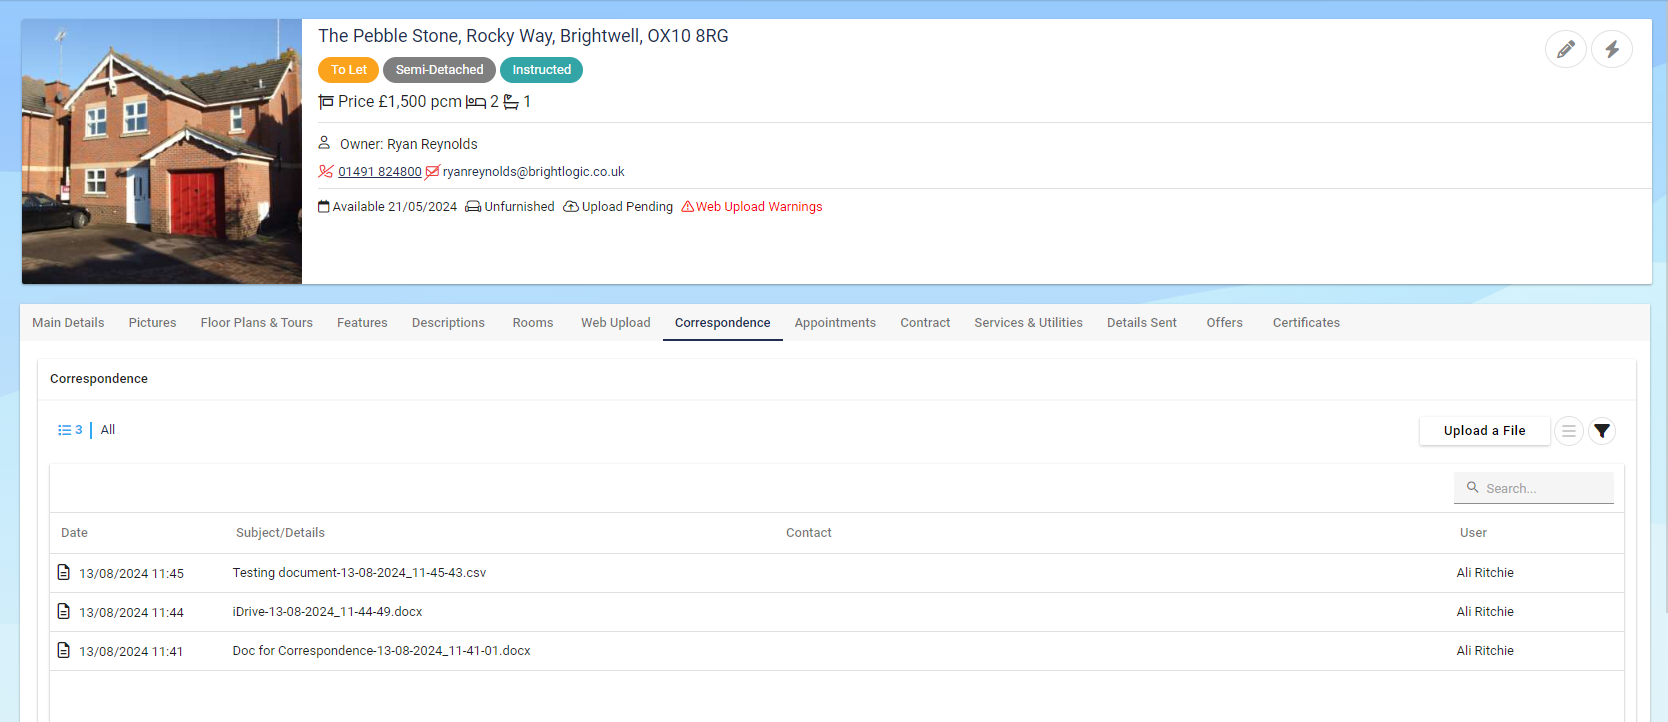
Task: Go to the Descriptions tab
Action: click(x=448, y=323)
